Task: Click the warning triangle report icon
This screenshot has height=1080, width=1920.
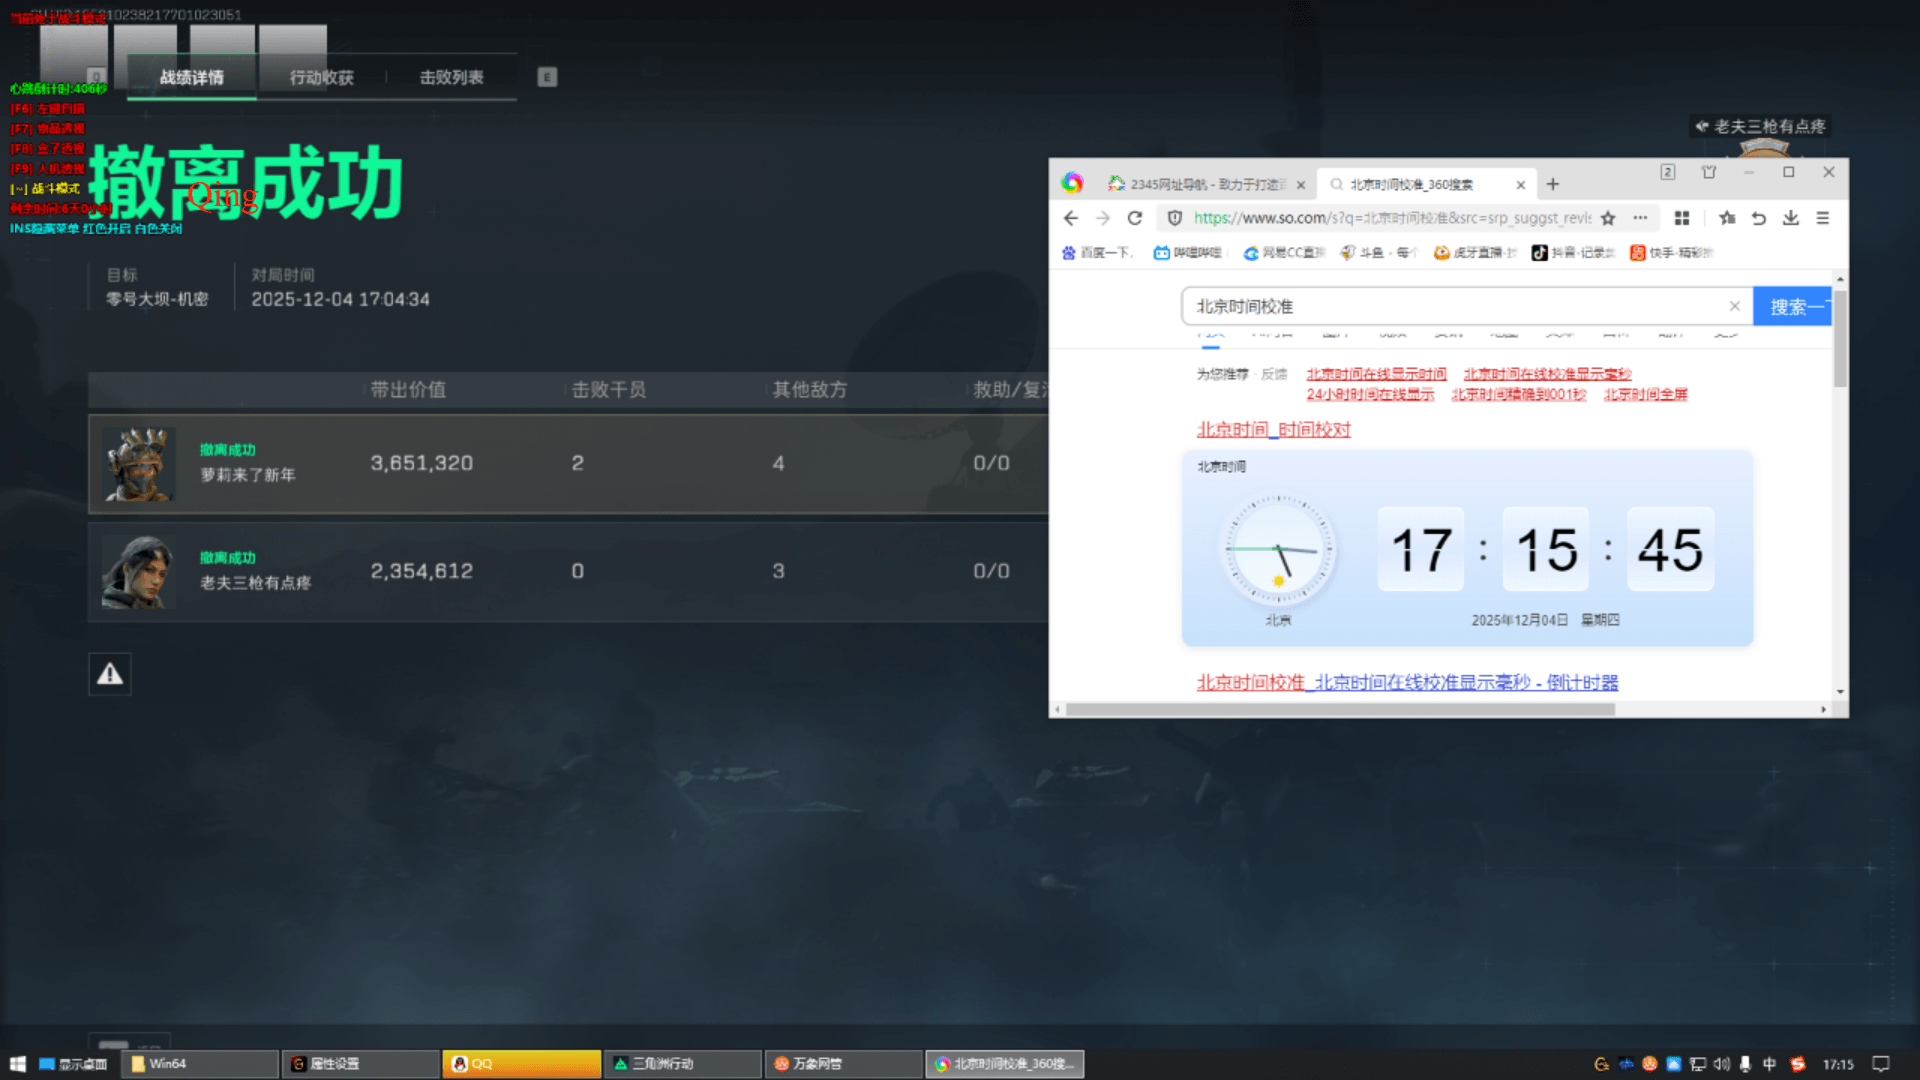Action: (x=110, y=674)
